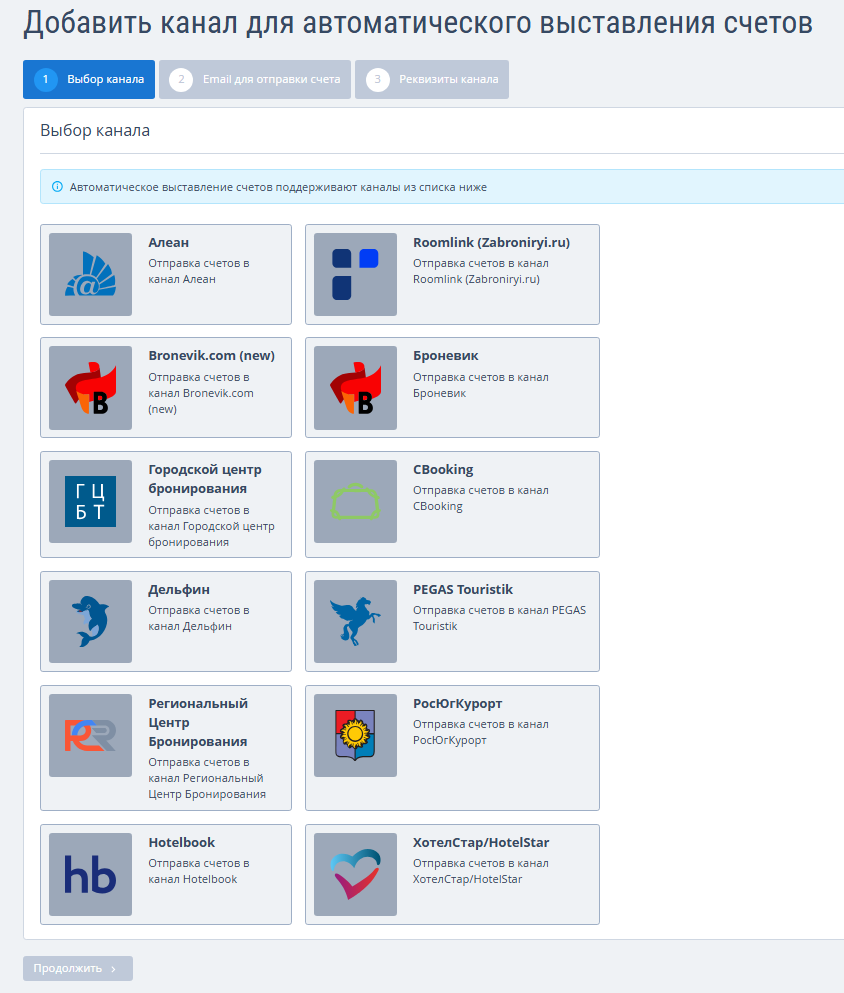Click description 'Отправка счетов в канал Hotelbook'

point(199,871)
